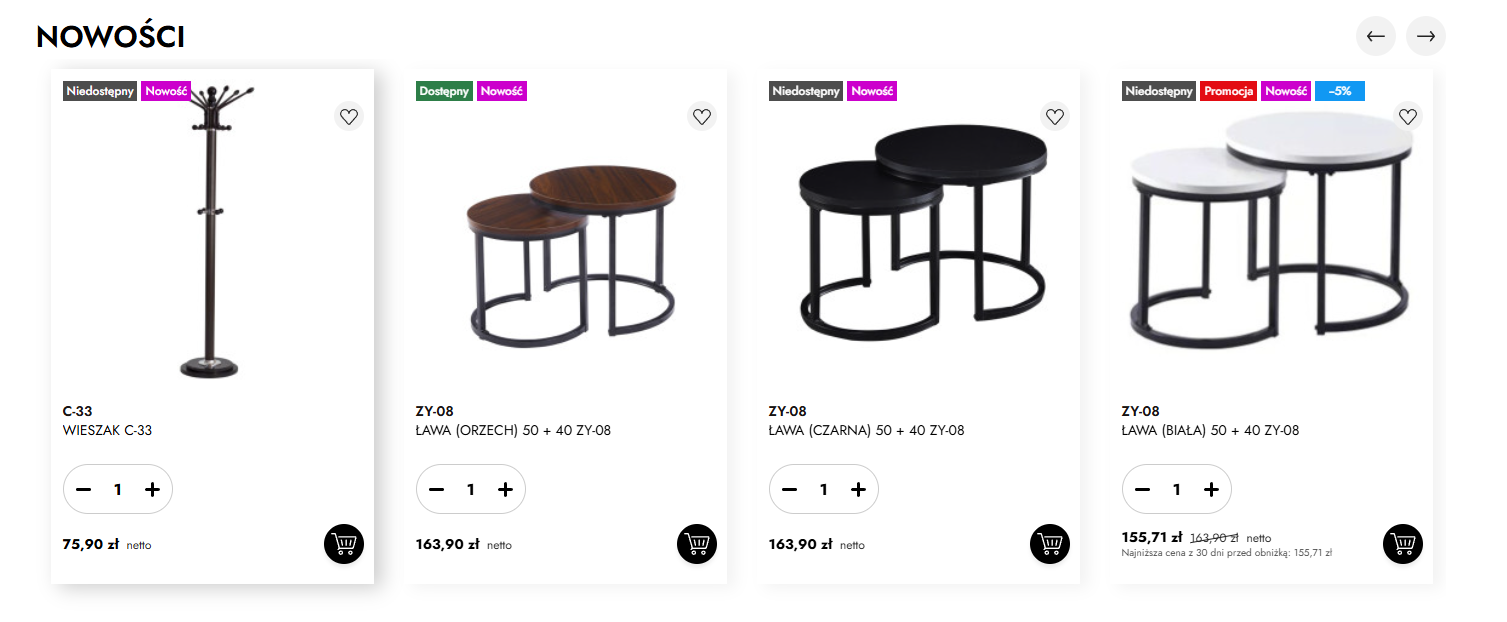Decrease quantity of ŁAWA (BIAŁA)
1507x622 pixels.
1142,489
